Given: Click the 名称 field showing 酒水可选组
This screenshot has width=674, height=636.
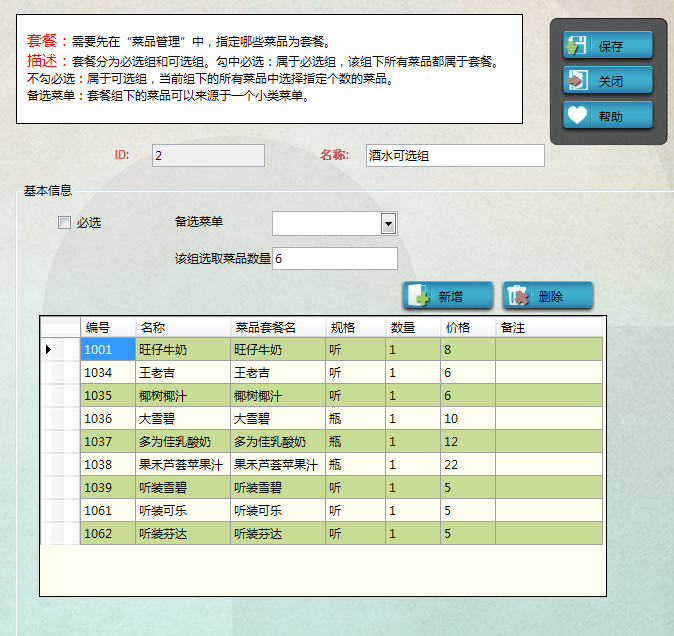Looking at the screenshot, I should (455, 155).
